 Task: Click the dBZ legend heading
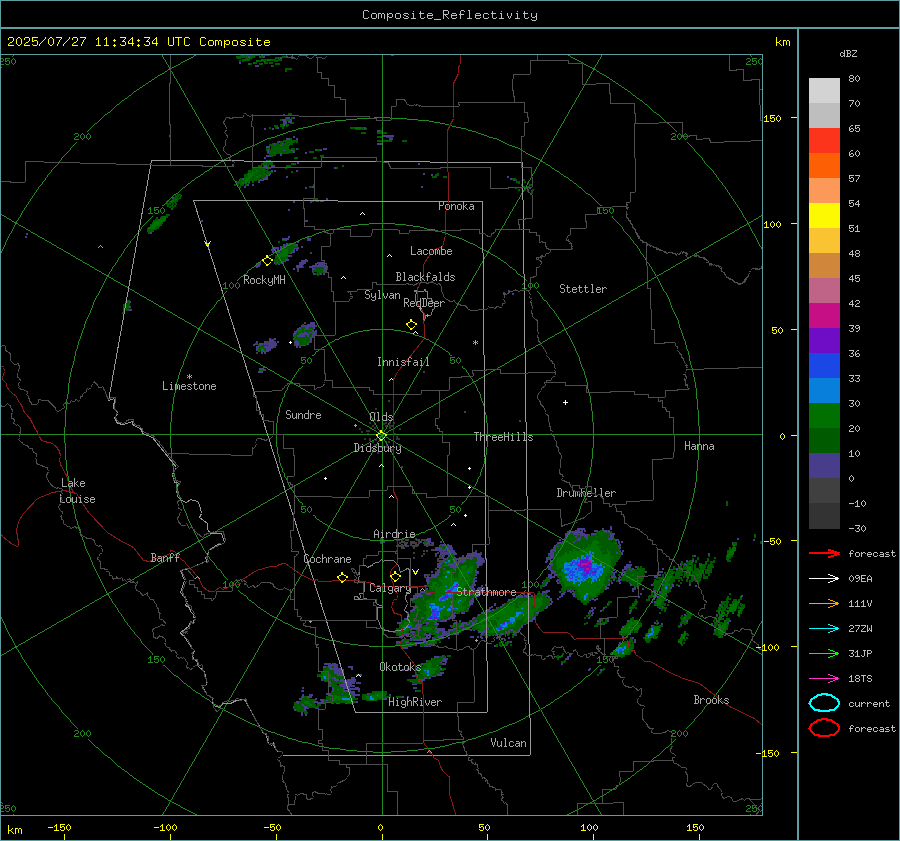[848, 54]
